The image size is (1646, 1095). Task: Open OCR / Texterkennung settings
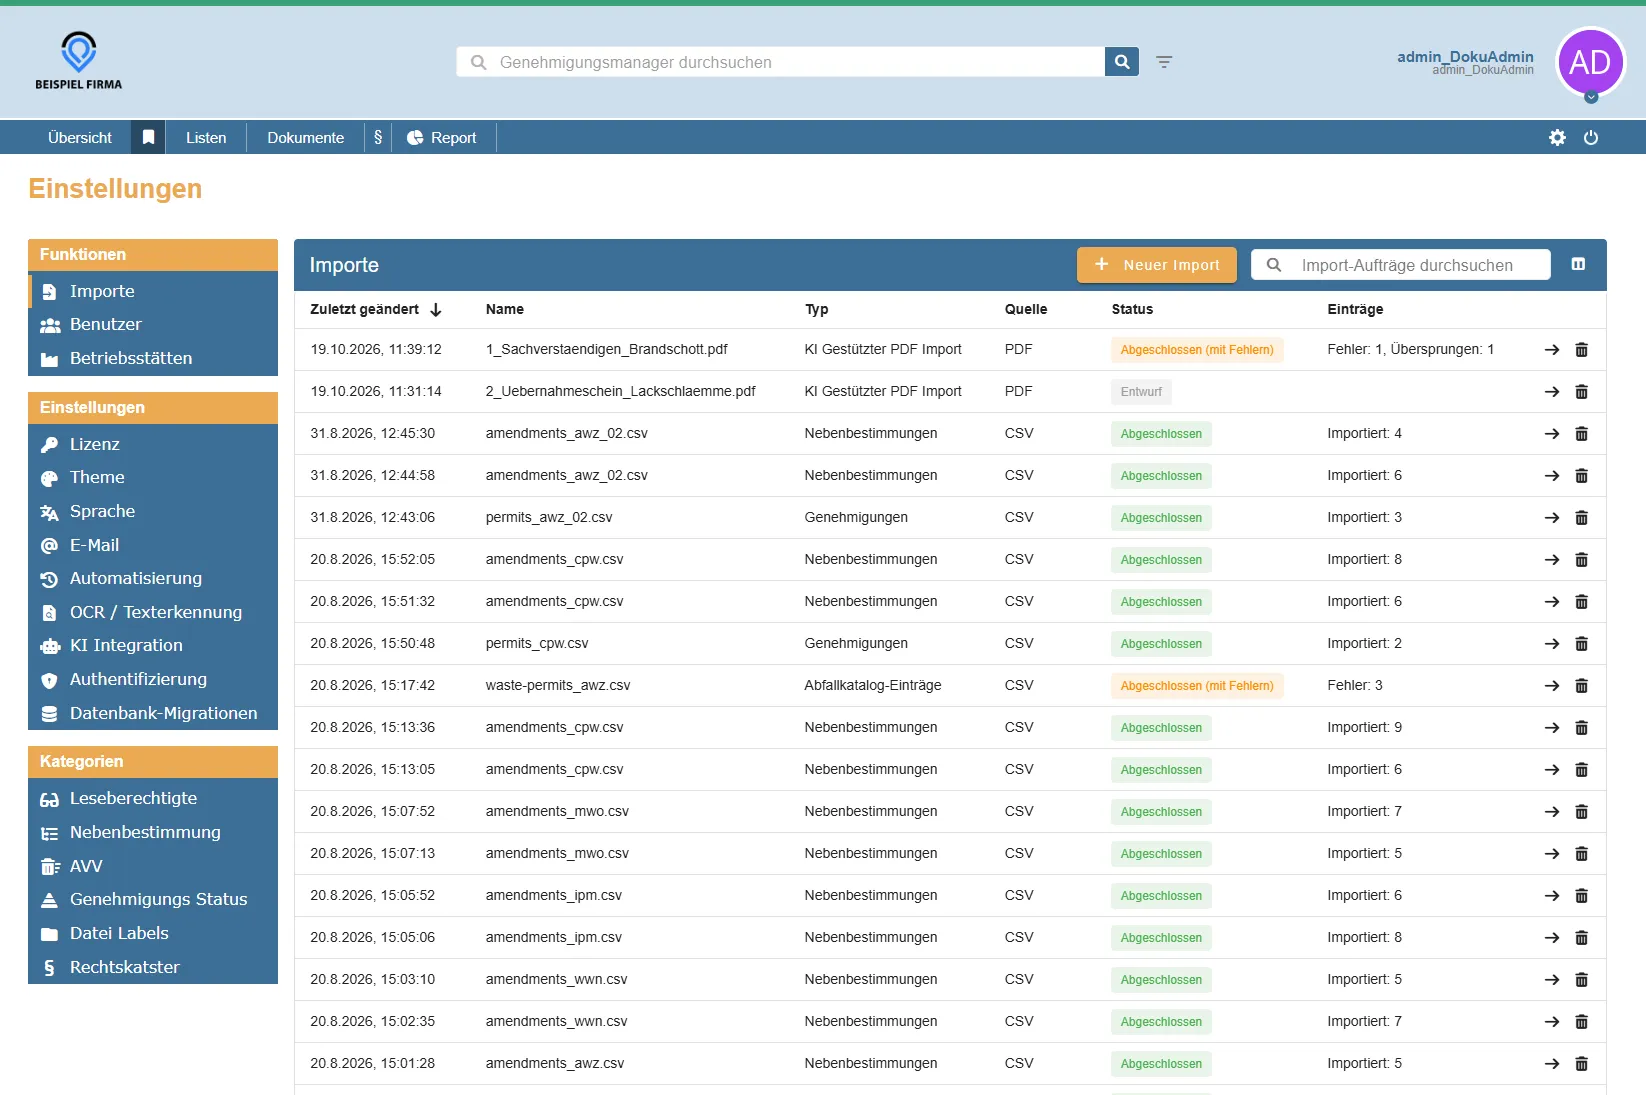[153, 613]
